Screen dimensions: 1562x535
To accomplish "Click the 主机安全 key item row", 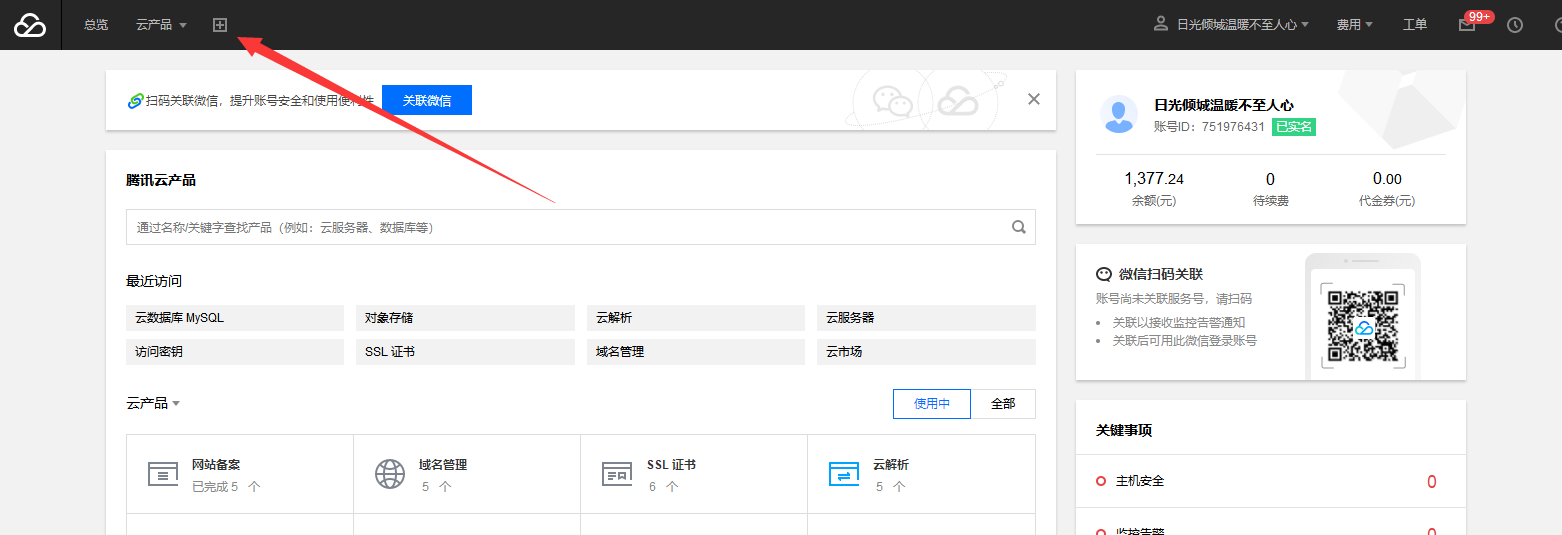I will coord(1270,481).
